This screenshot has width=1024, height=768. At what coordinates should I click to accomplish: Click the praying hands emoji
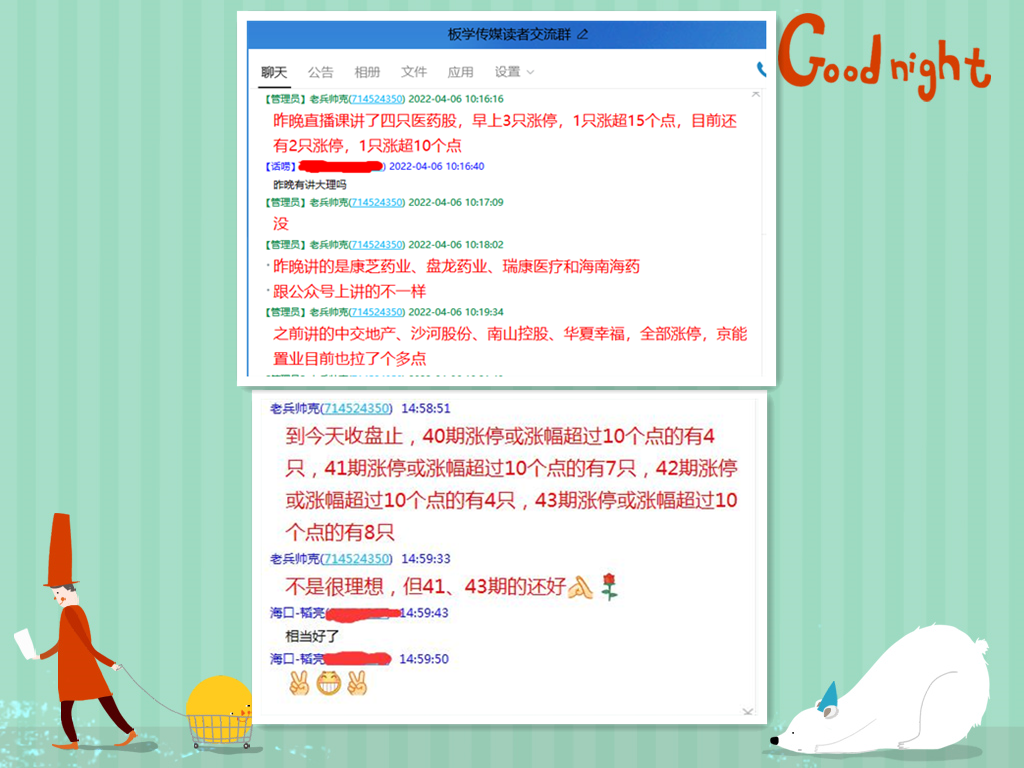tap(581, 587)
